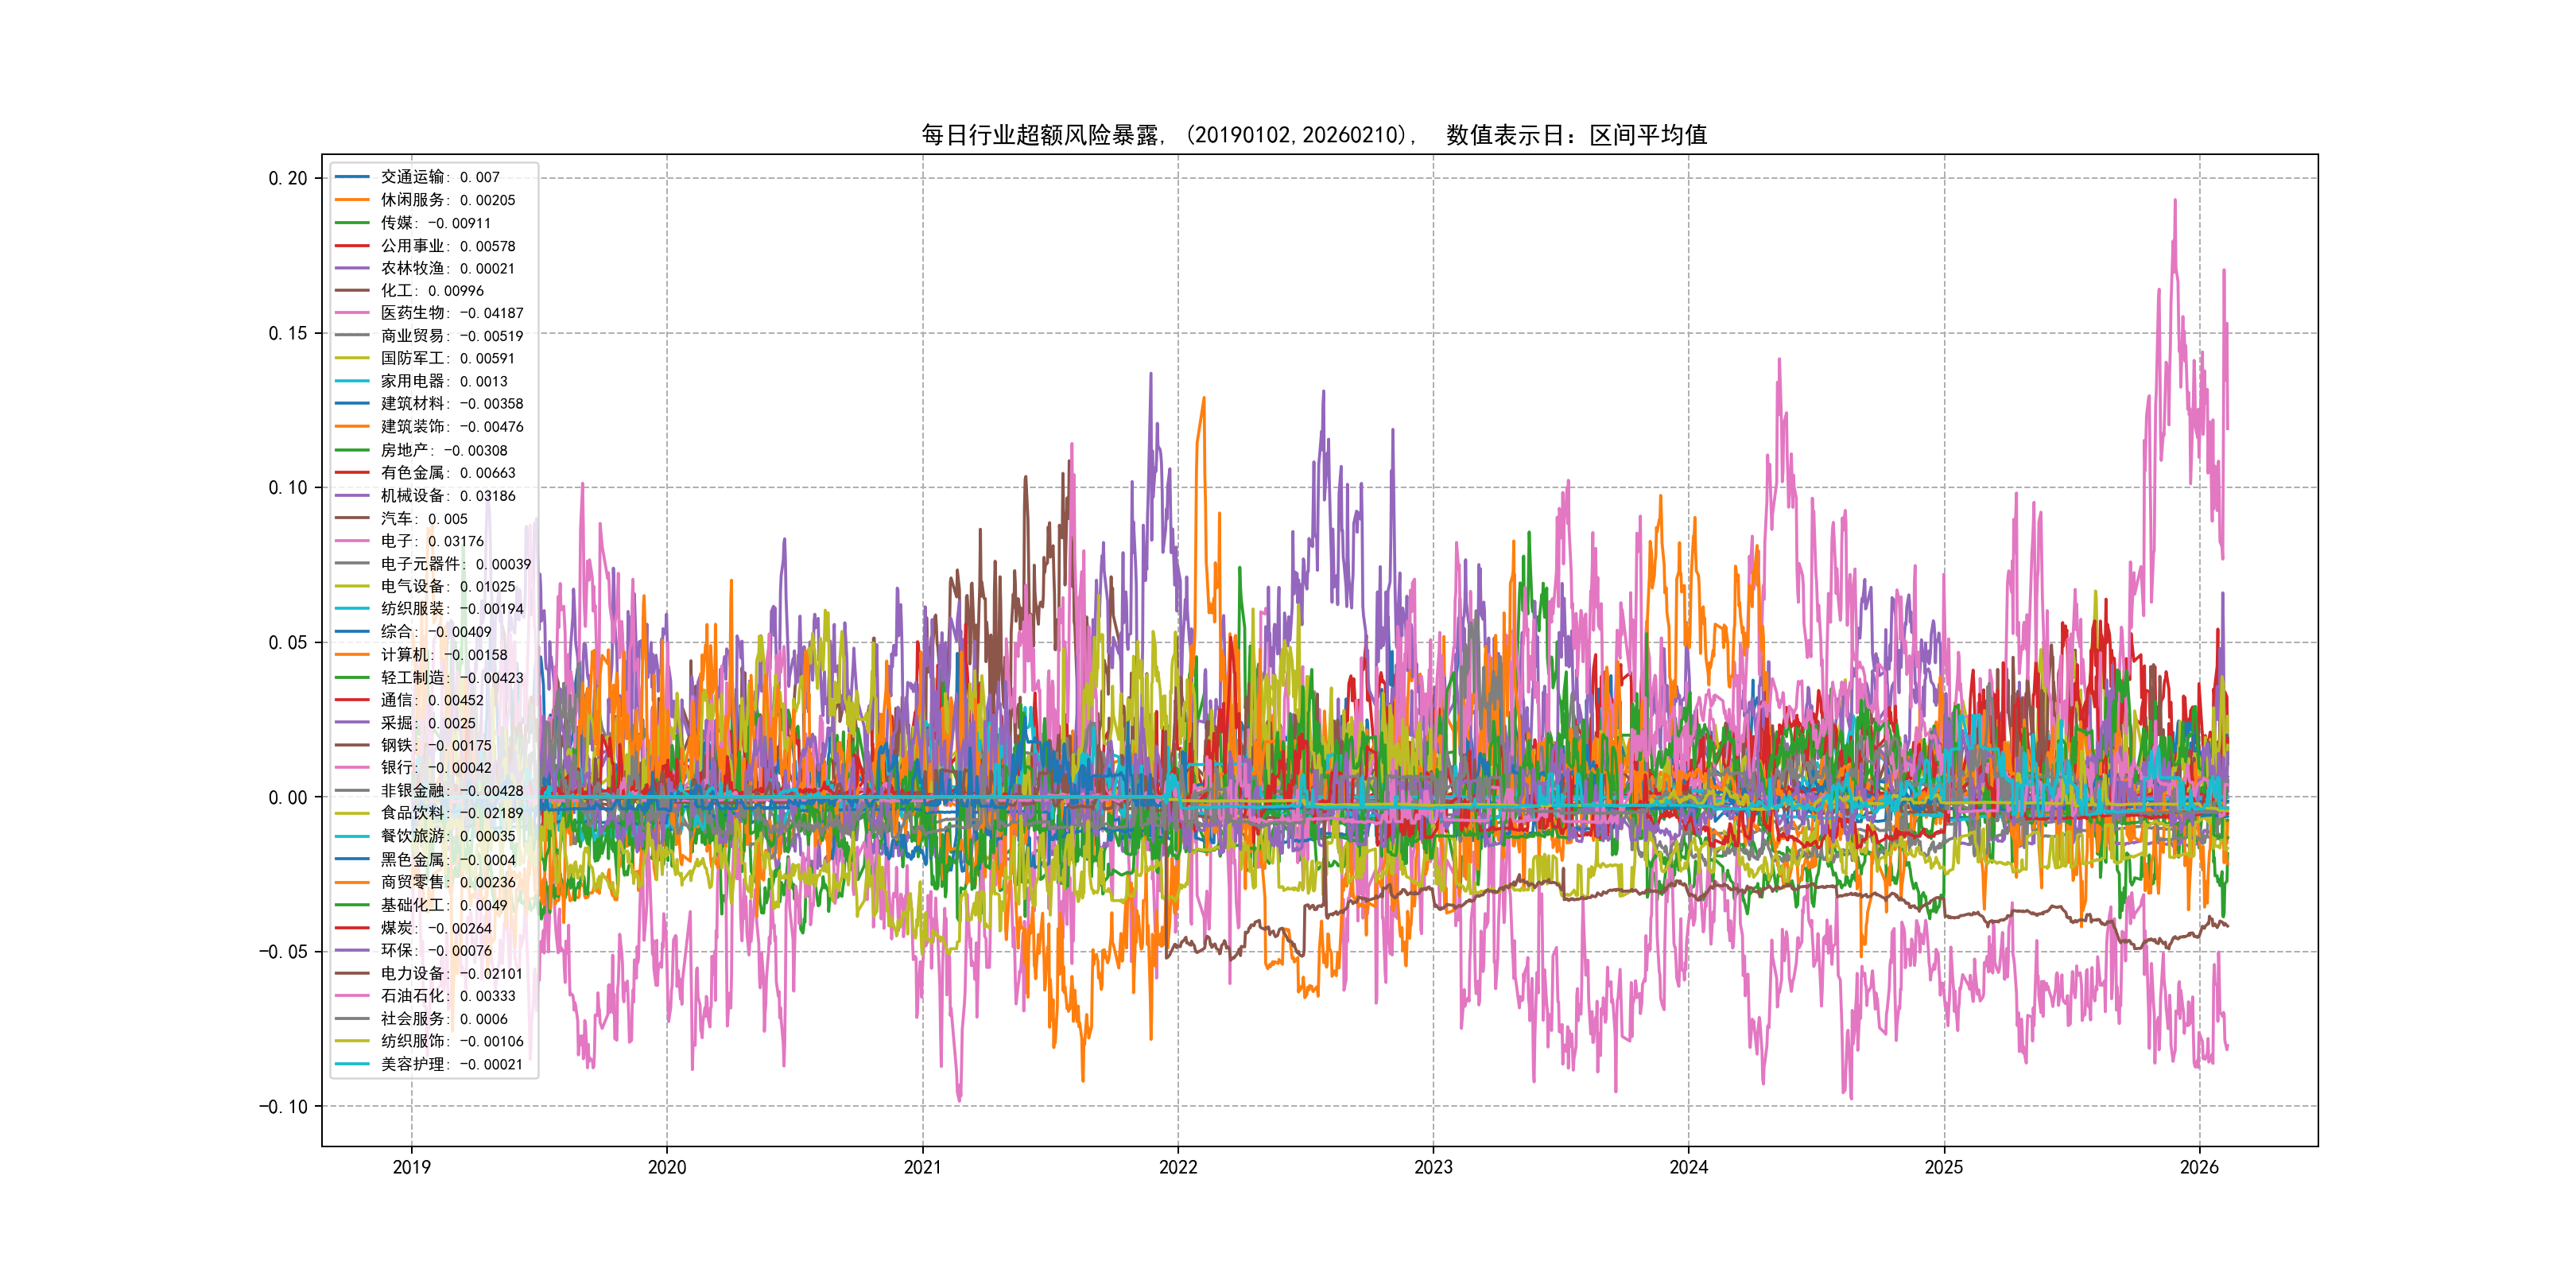Click the 交通运输 legend line swatch
This screenshot has width=2576, height=1288.
[x=352, y=177]
